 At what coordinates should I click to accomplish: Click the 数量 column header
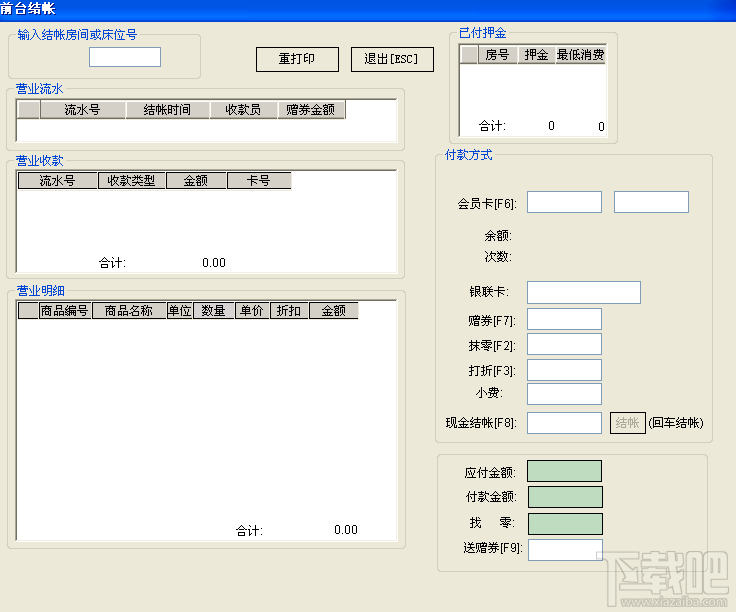click(x=214, y=311)
